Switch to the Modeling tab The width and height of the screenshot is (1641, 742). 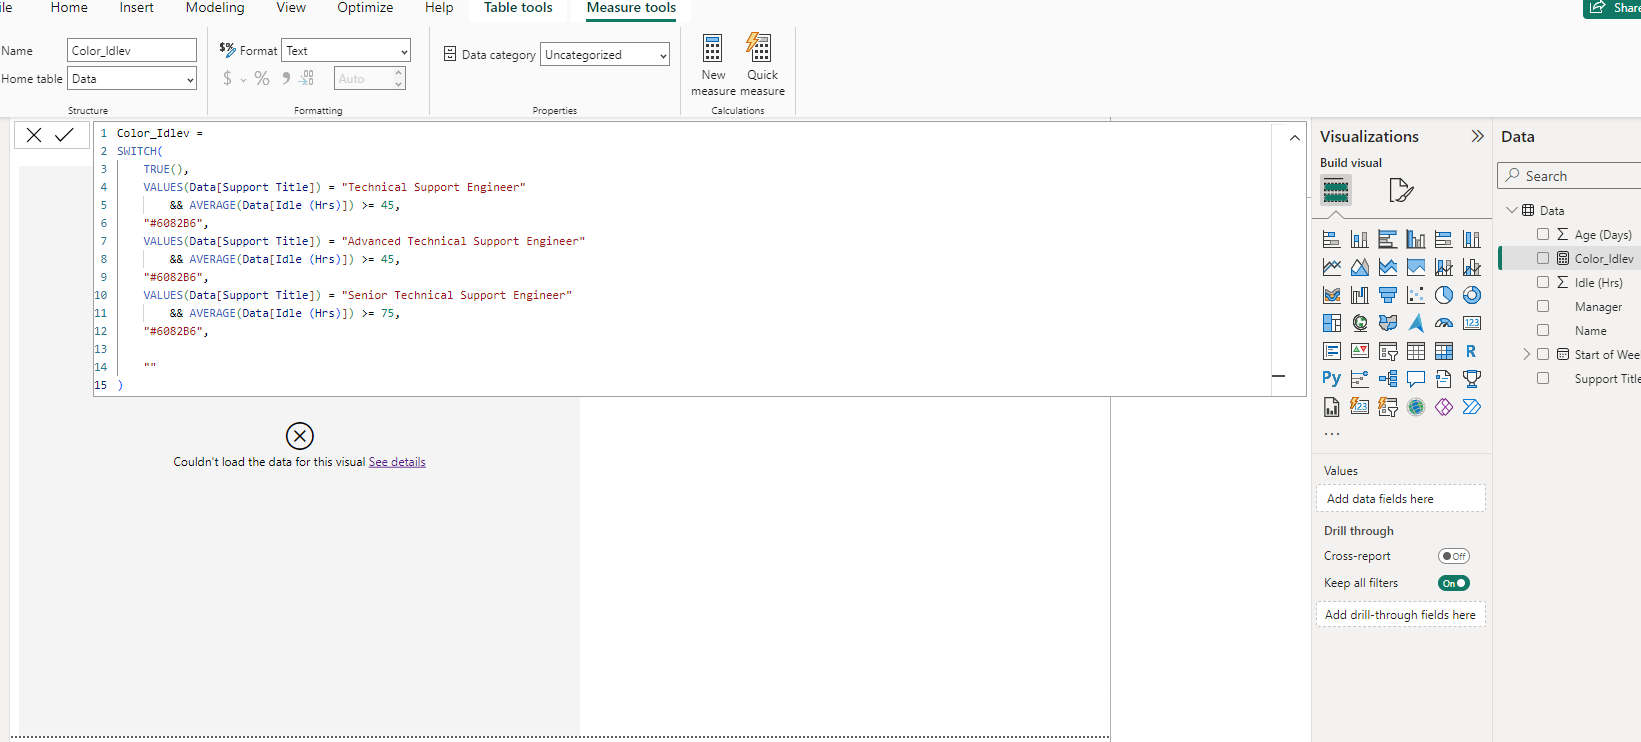(215, 8)
